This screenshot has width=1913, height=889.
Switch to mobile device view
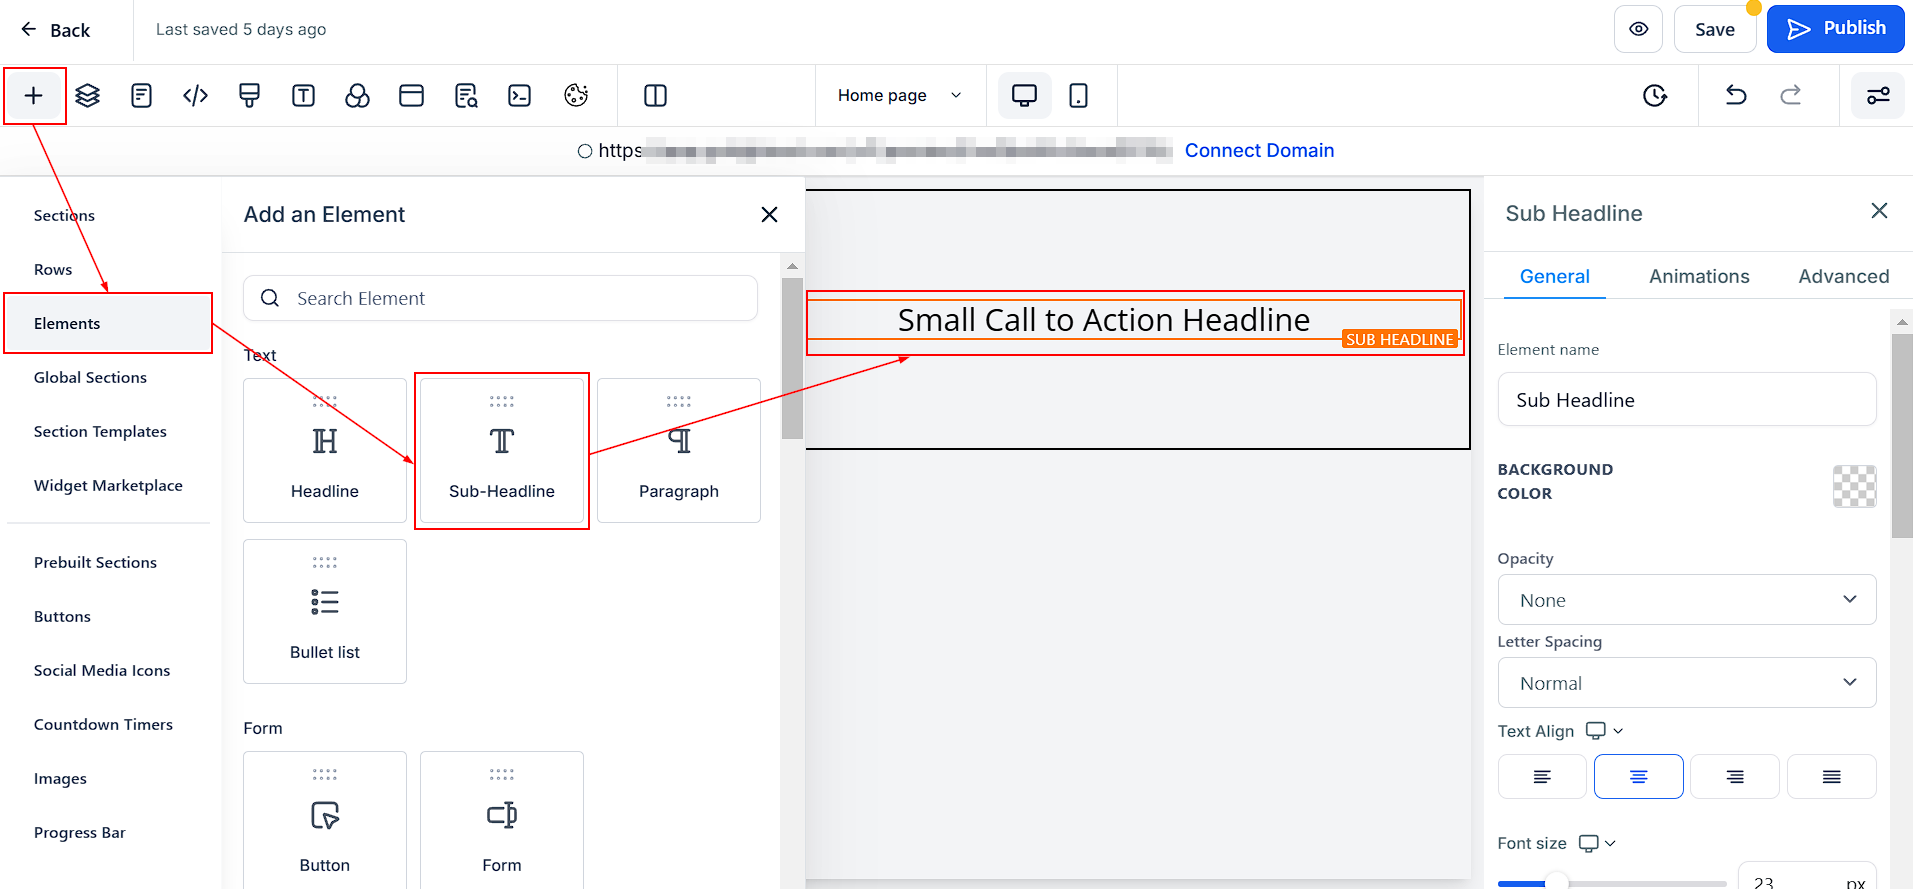[1078, 96]
